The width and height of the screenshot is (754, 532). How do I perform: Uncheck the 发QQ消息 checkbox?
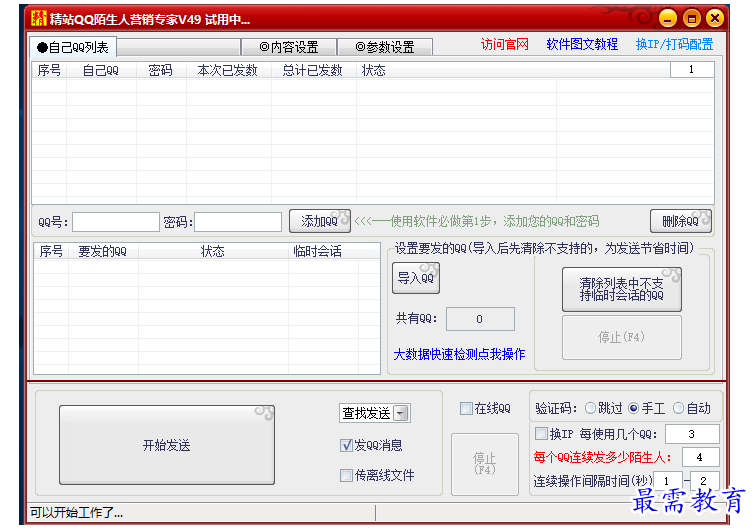click(347, 445)
